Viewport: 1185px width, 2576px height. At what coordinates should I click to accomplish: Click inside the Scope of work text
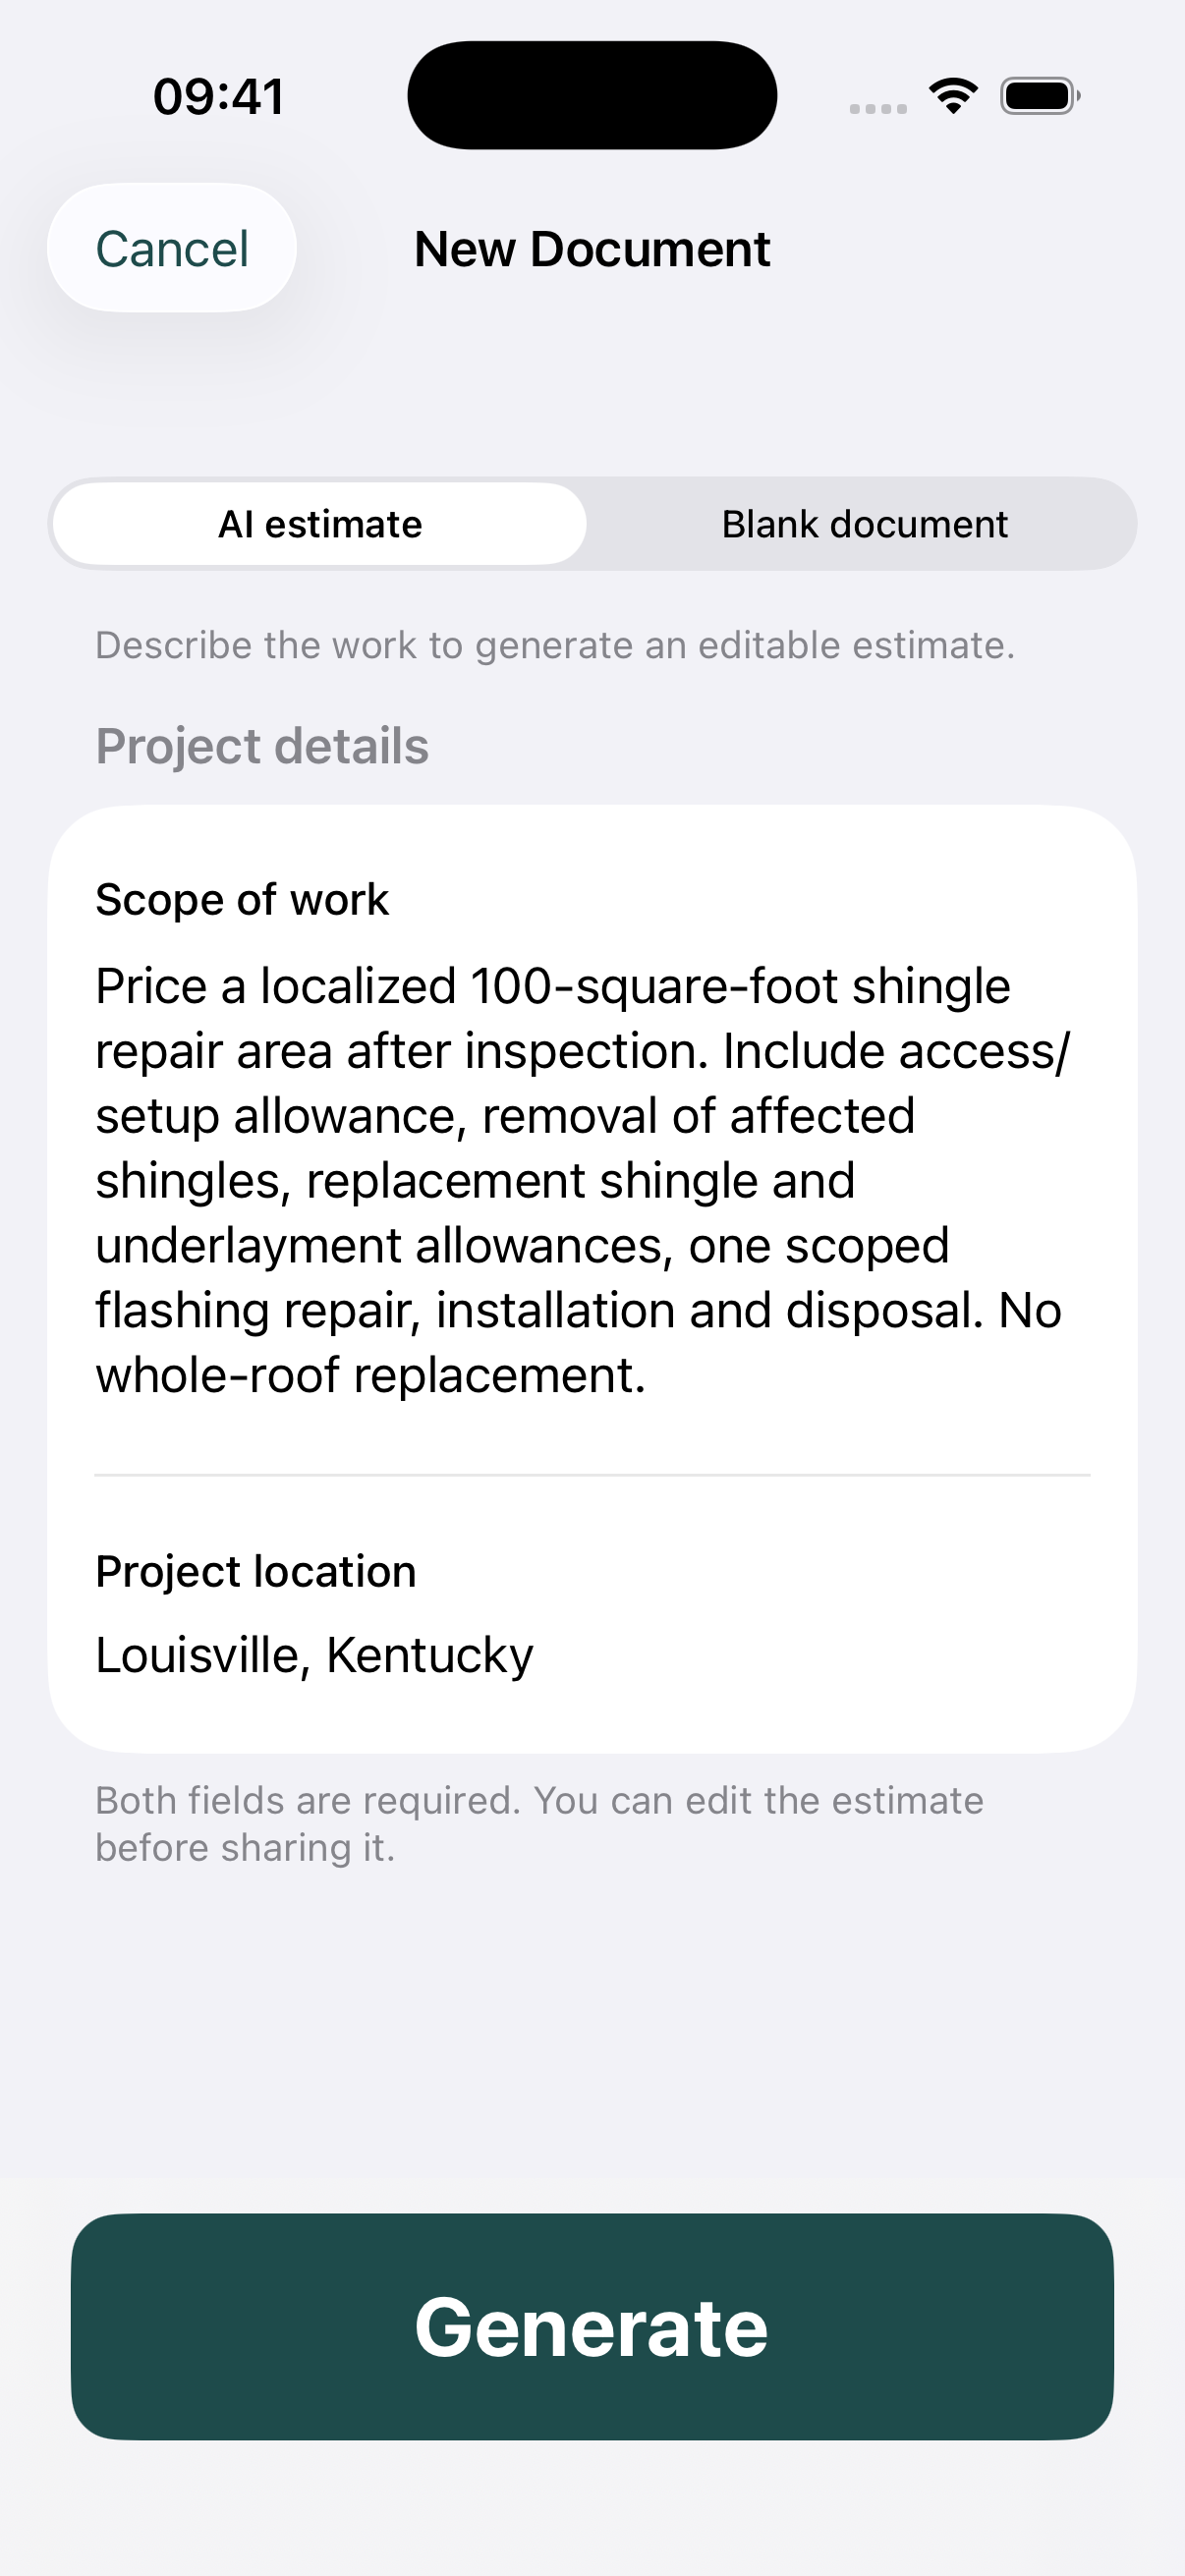click(582, 1180)
